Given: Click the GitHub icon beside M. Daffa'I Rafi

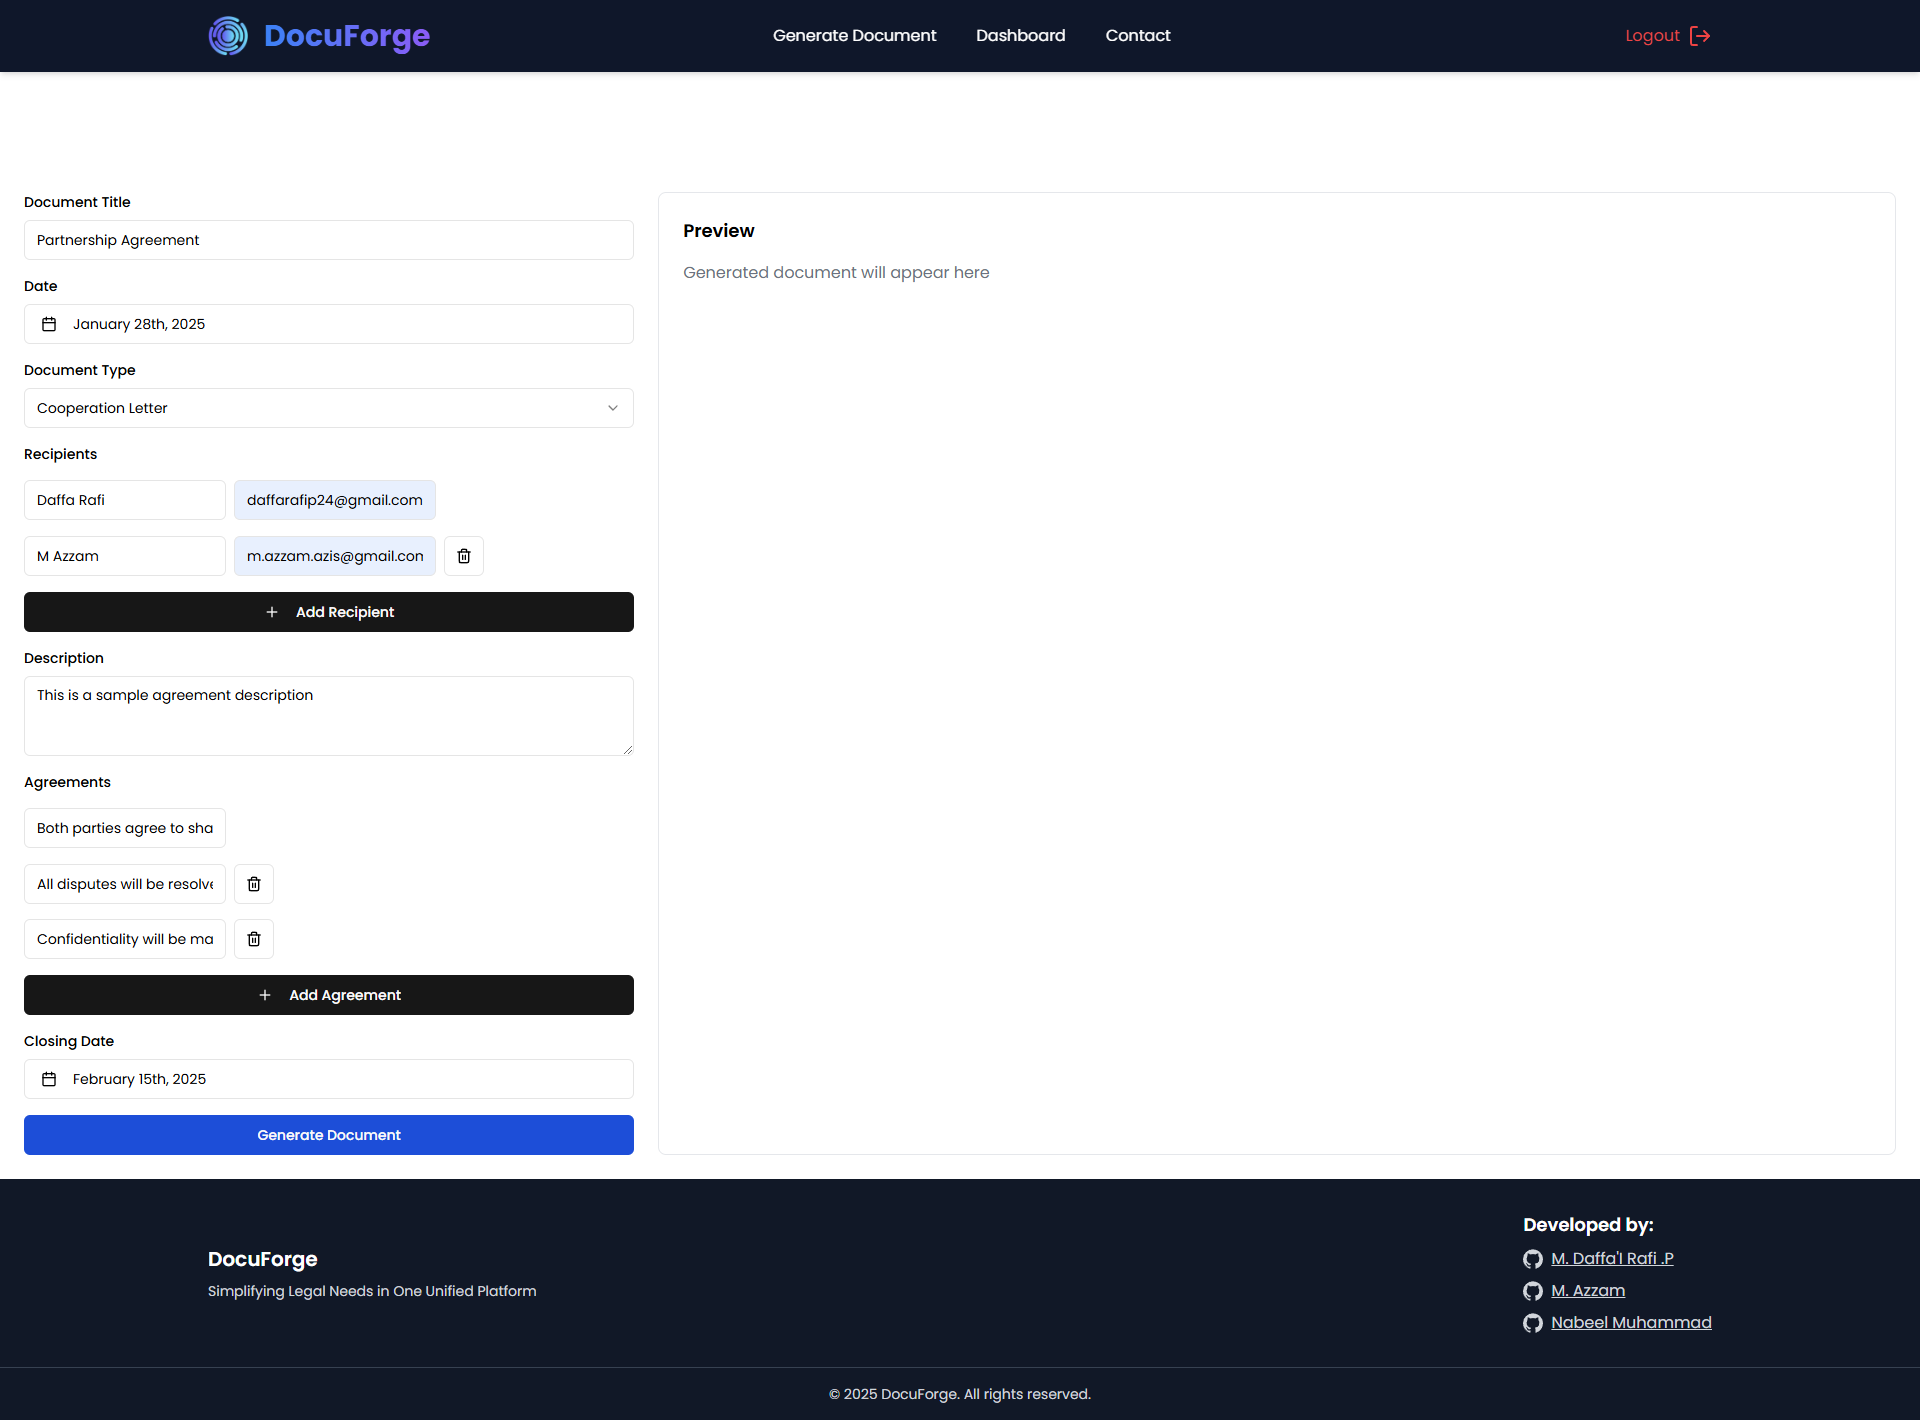Looking at the screenshot, I should click(x=1532, y=1259).
